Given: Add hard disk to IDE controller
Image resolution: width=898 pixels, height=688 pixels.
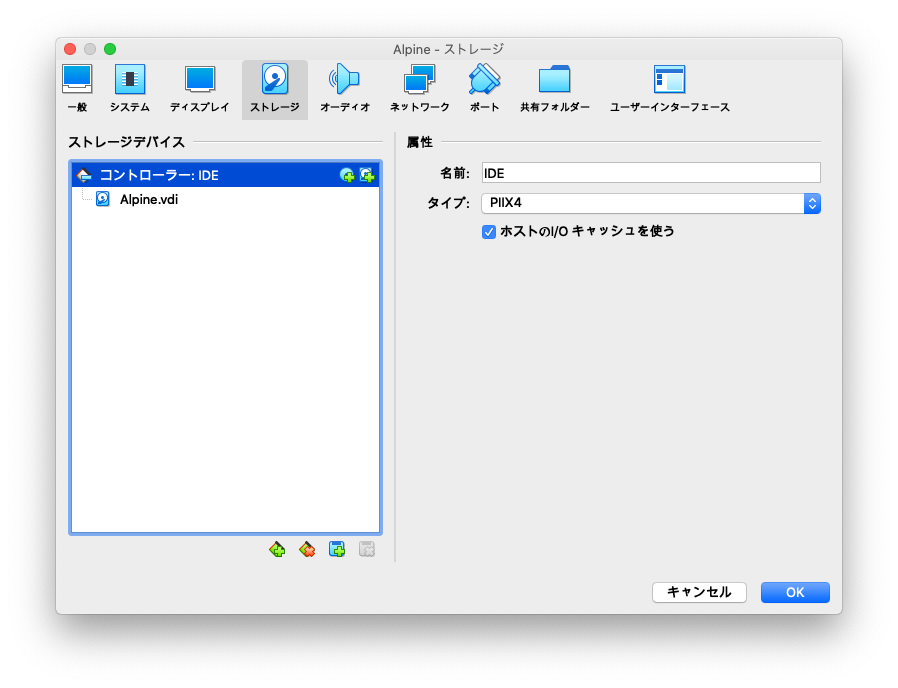Looking at the screenshot, I should point(367,175).
